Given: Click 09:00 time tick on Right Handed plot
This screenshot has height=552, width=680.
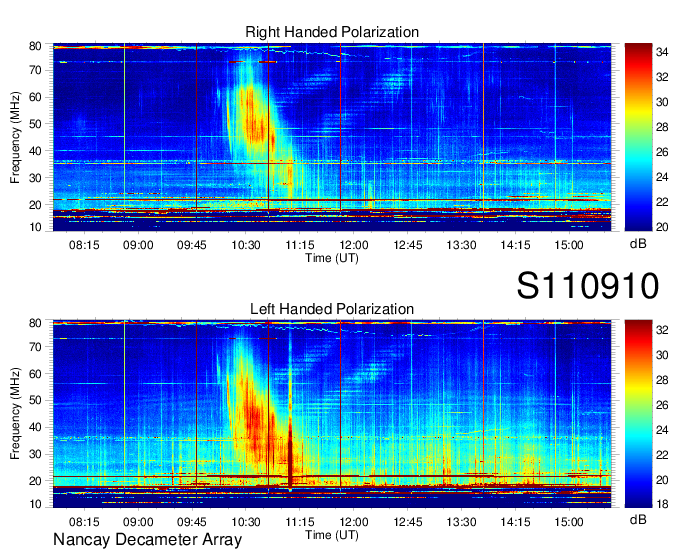Looking at the screenshot, I should [138, 245].
